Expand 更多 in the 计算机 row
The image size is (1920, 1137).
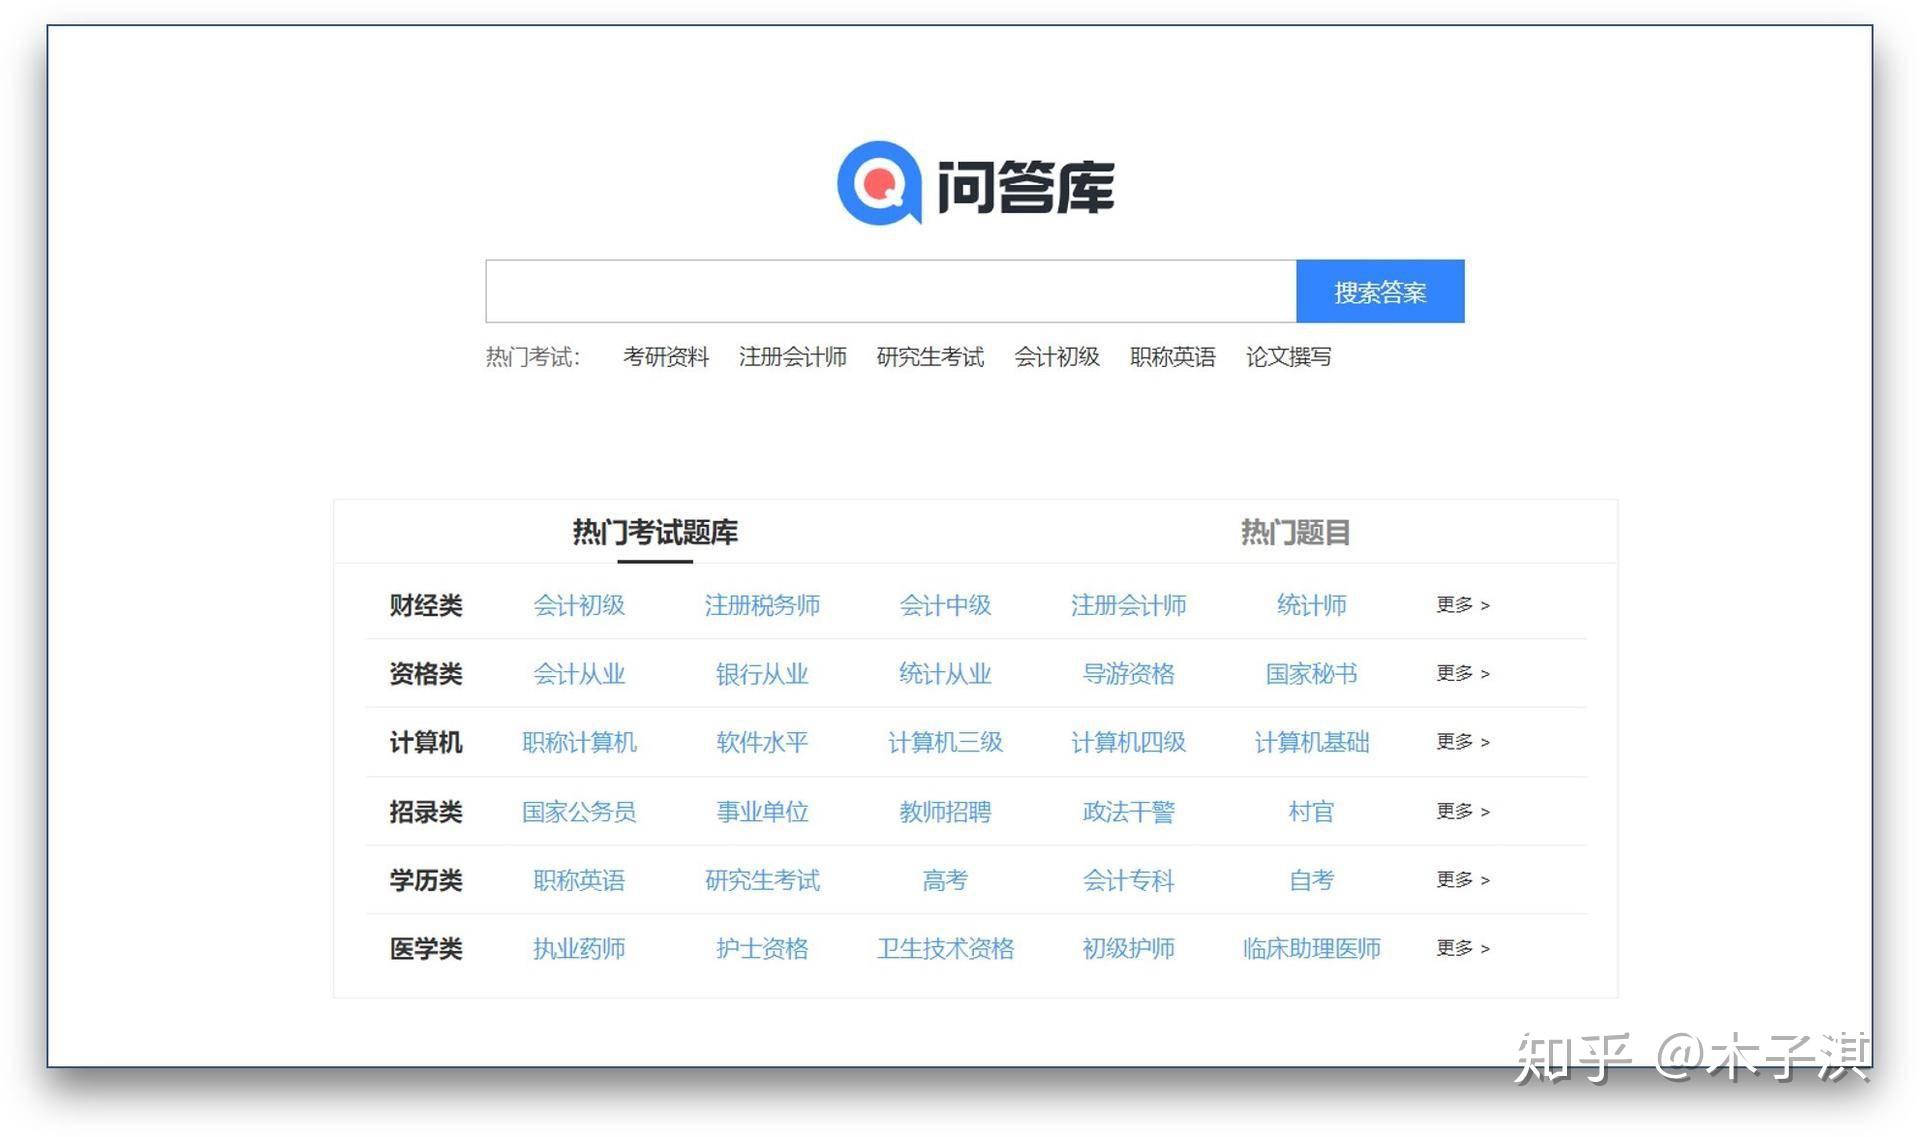(x=1462, y=742)
